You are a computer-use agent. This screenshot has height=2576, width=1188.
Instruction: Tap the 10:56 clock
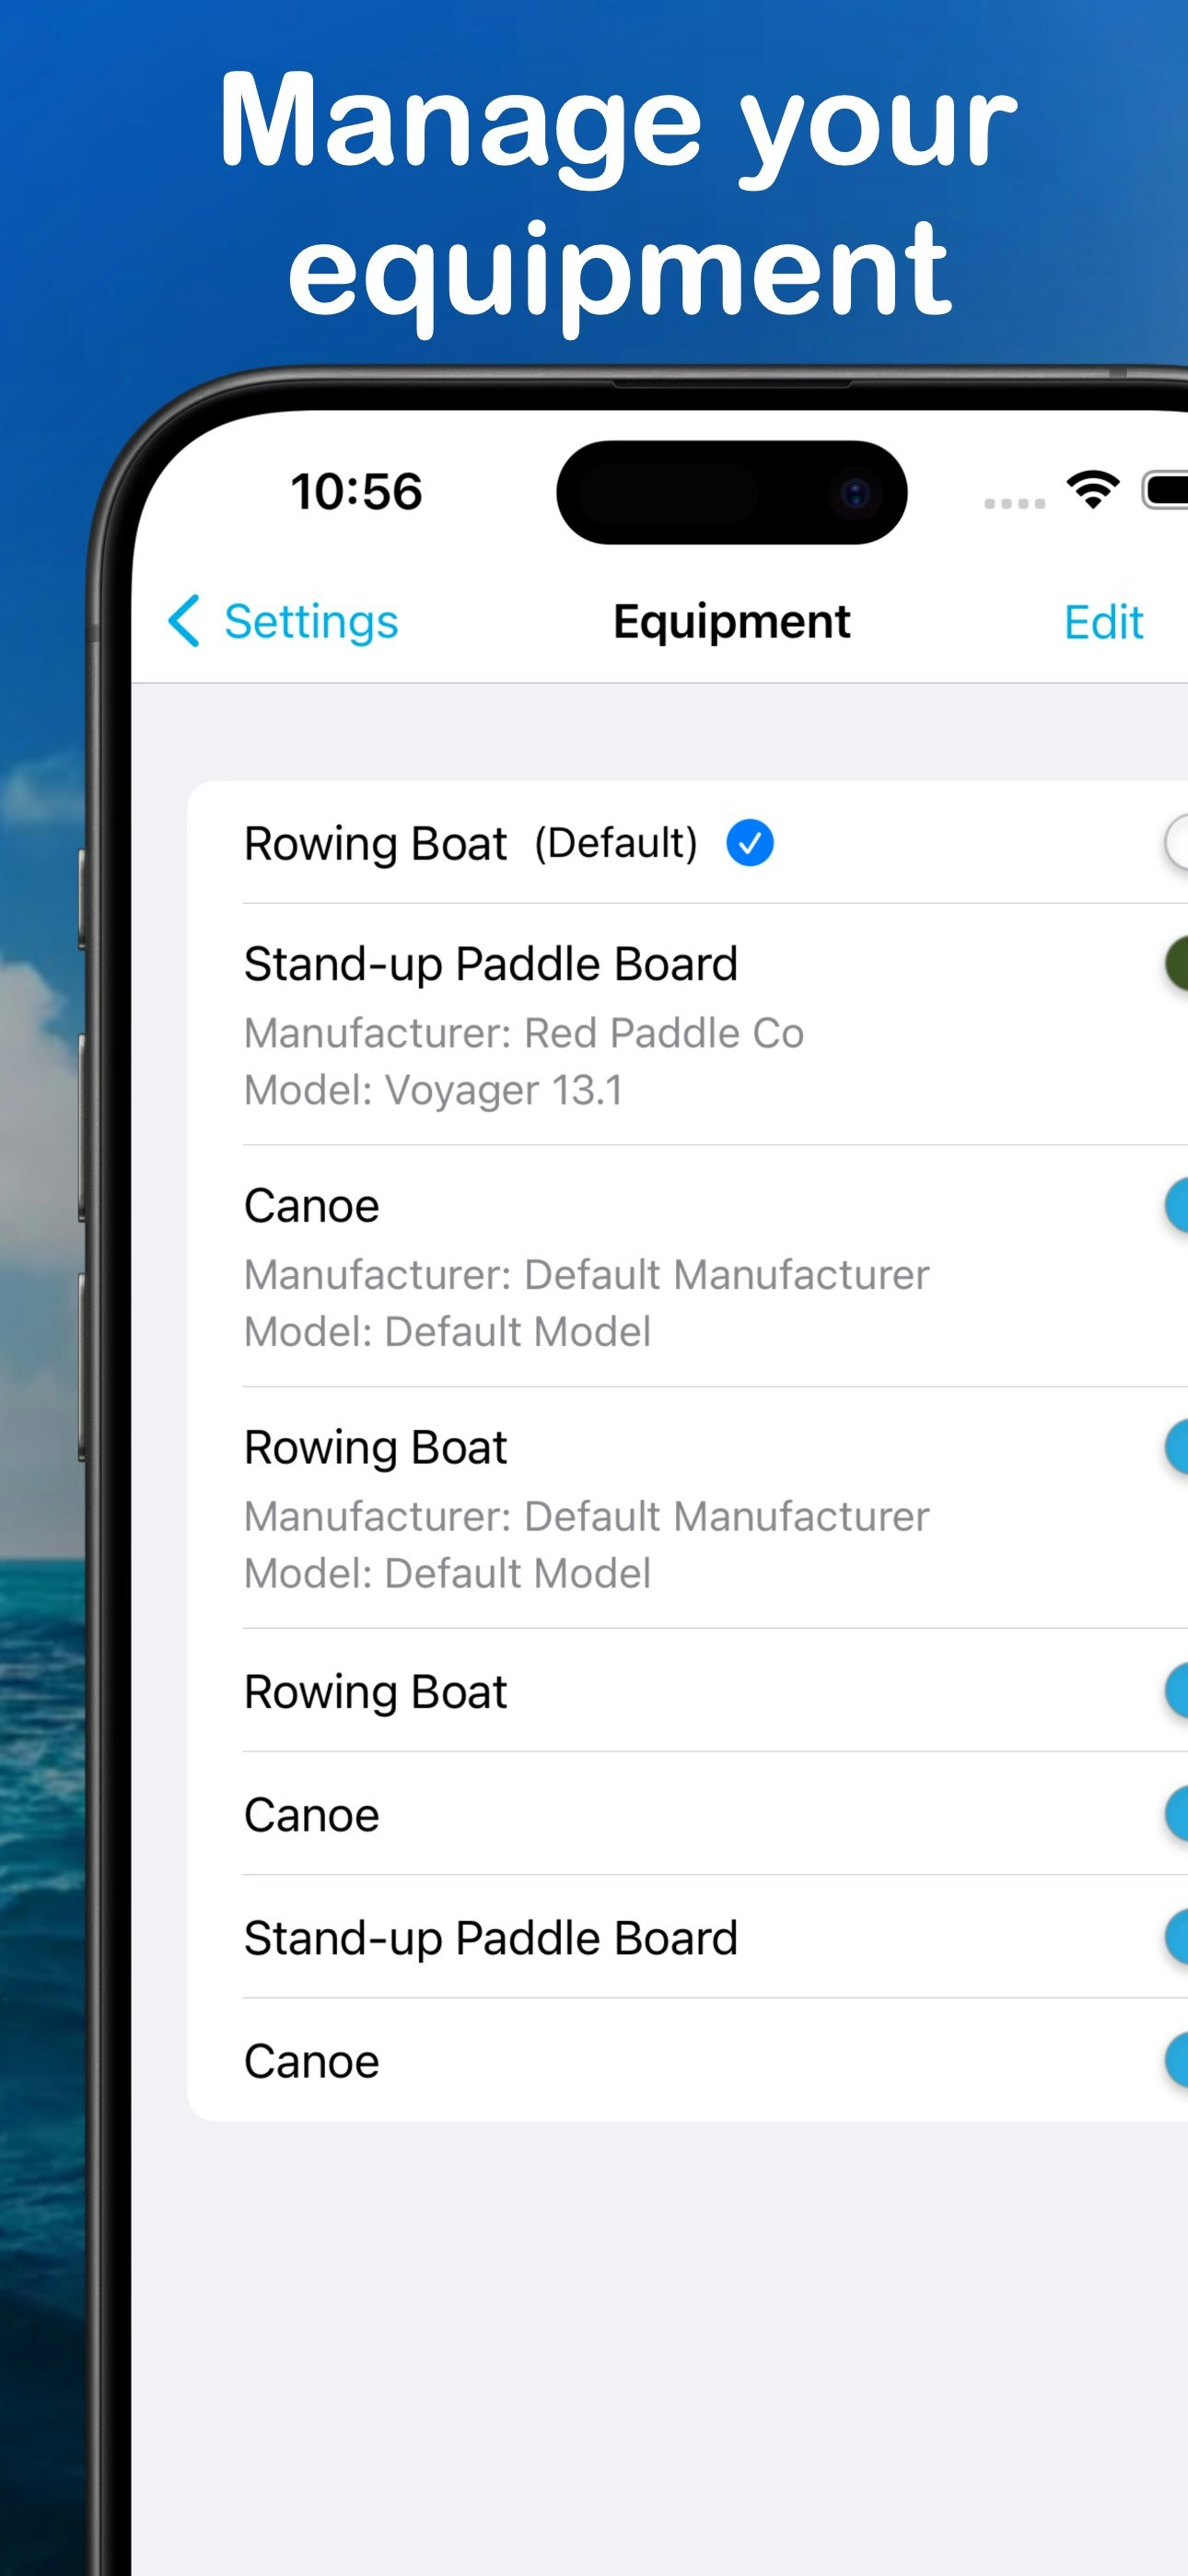[357, 492]
